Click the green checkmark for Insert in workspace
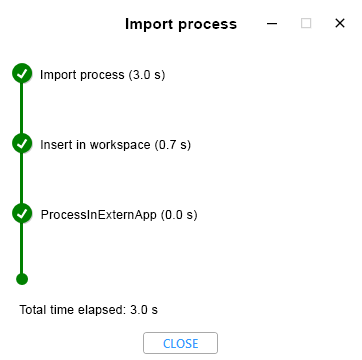The image size is (362, 360). (22, 143)
